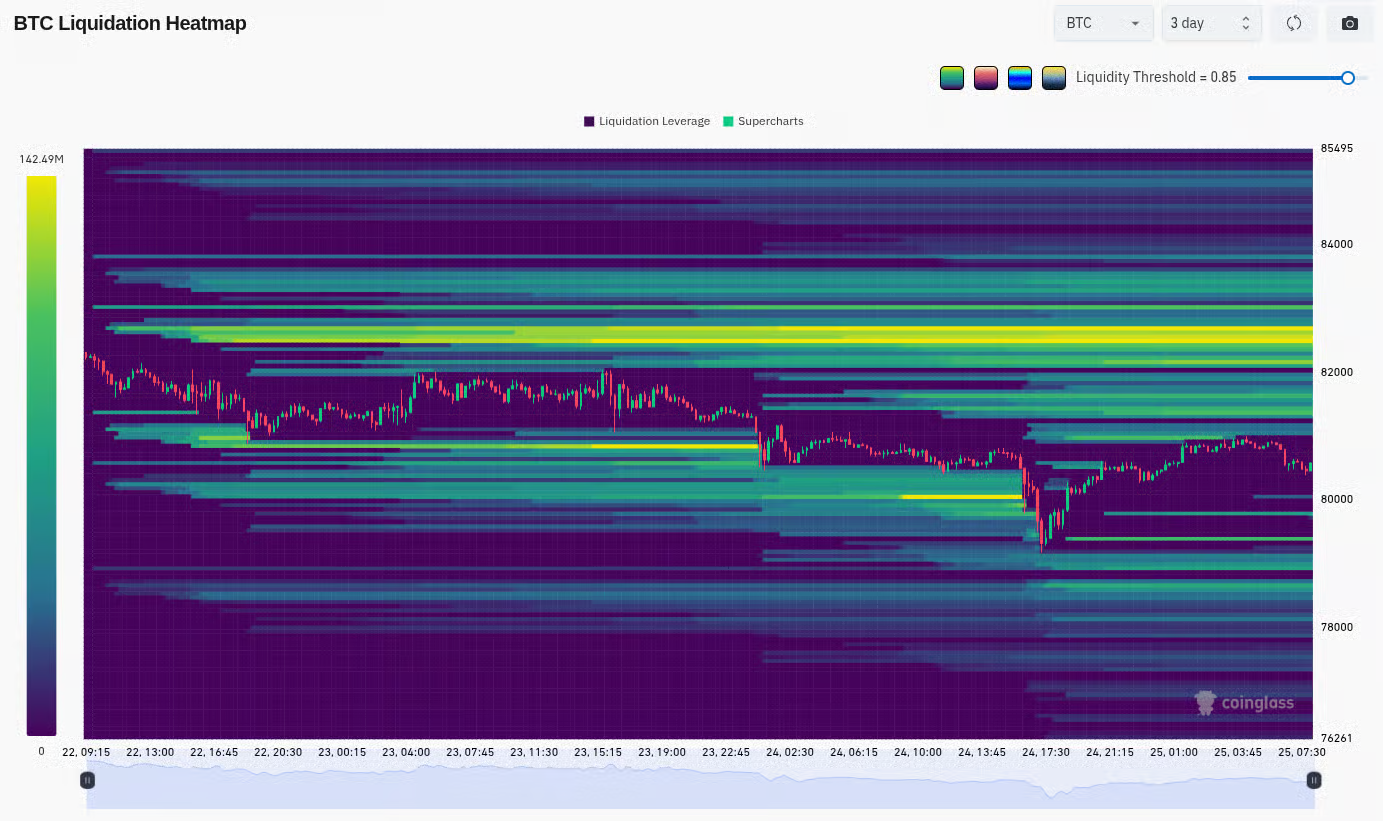This screenshot has height=821, width=1383.
Task: Click the 22, 16:45 time axis label
Action: coord(213,752)
